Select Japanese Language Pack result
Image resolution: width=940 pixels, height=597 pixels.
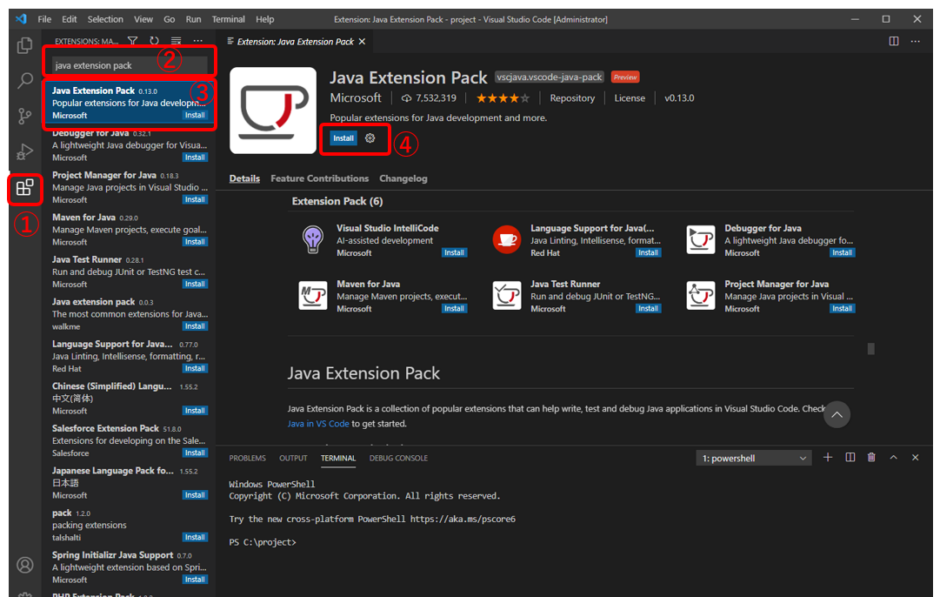[x=129, y=483]
